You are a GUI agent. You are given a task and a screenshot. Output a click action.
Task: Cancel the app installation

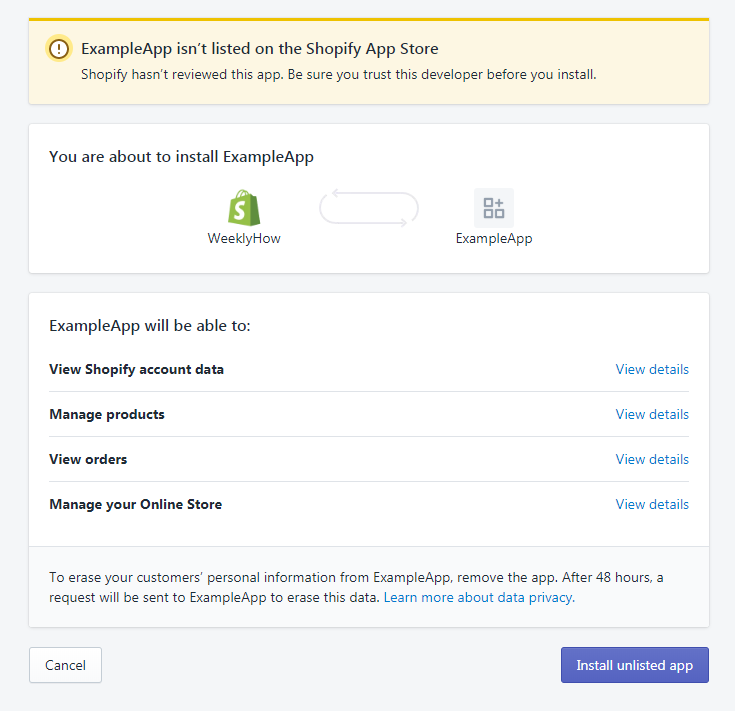pos(65,665)
